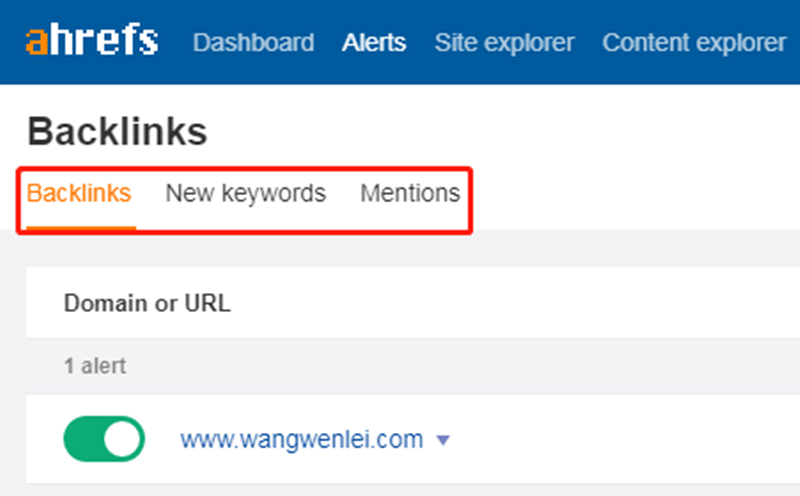Navigate to Content explorer
Image resolution: width=800 pixels, height=496 pixels.
pos(694,43)
